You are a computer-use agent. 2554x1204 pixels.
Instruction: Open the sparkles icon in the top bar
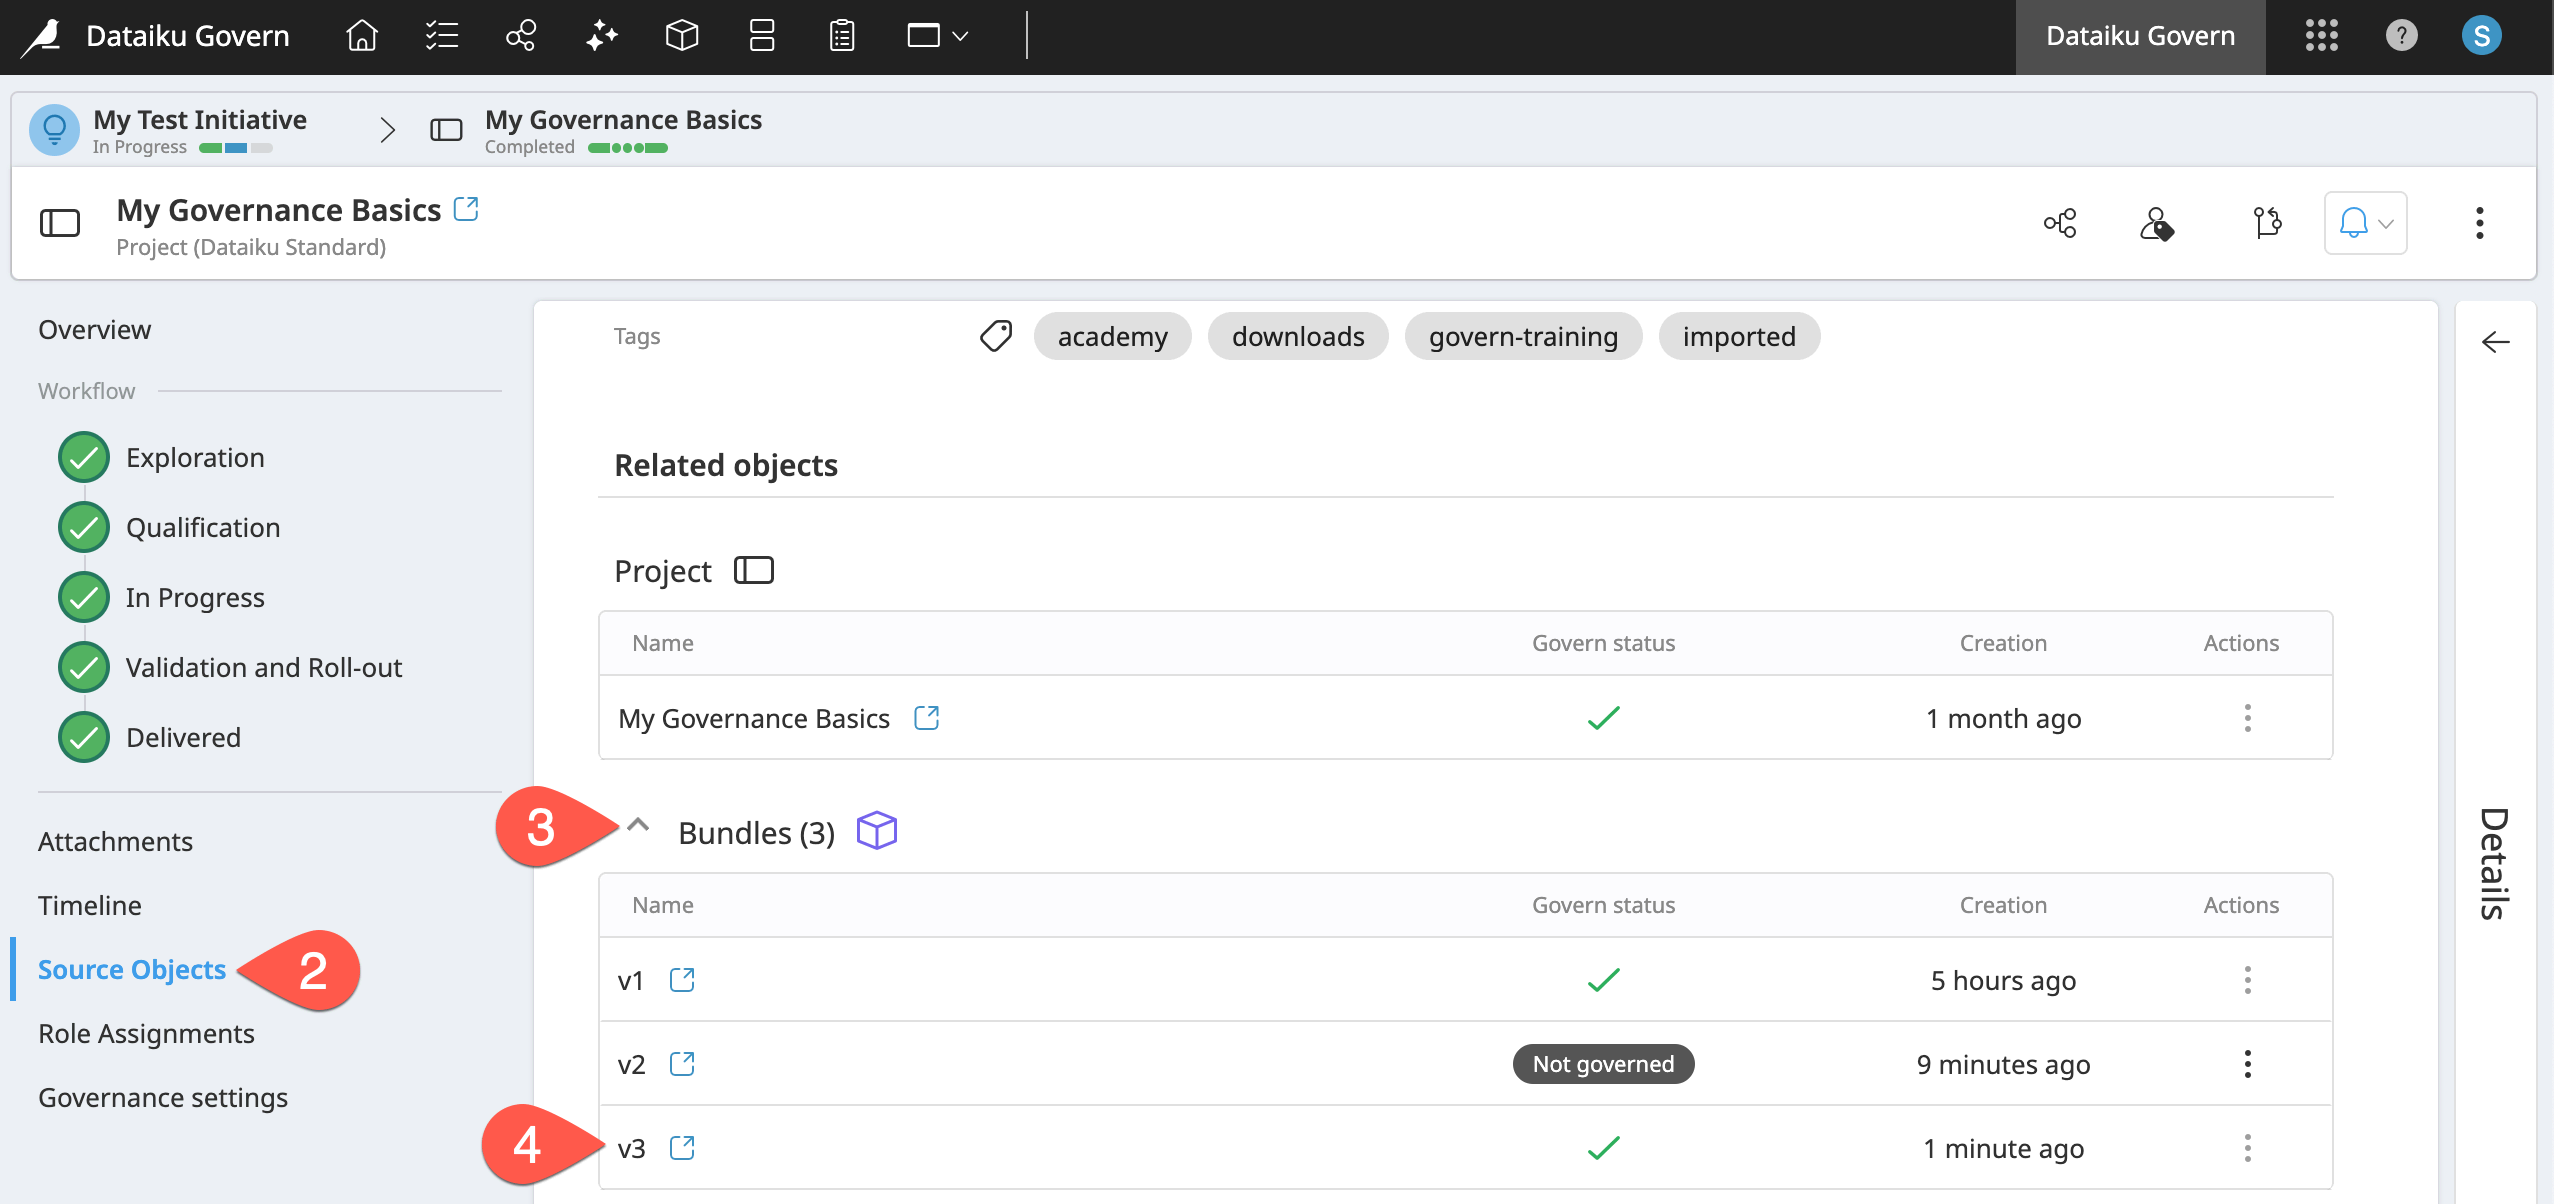tap(601, 36)
